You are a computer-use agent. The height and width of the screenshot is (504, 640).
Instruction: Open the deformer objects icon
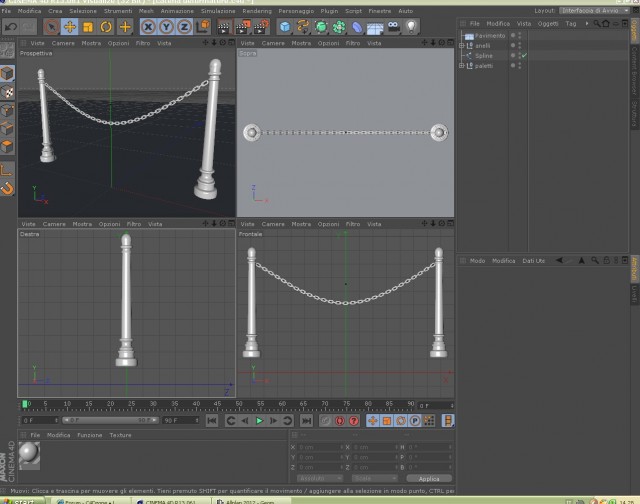[x=357, y=27]
